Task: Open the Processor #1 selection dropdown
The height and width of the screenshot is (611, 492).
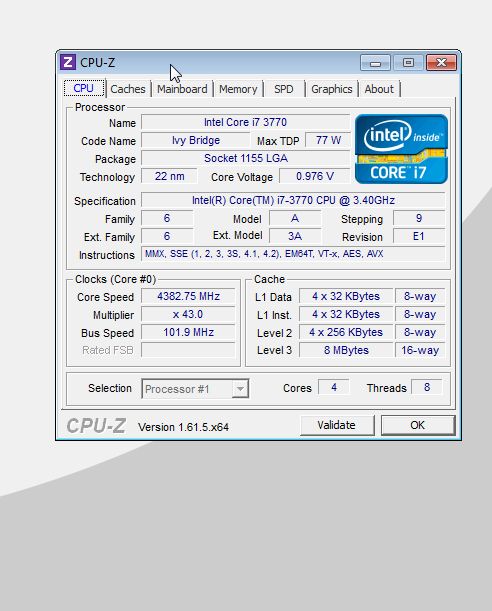Action: (x=195, y=388)
